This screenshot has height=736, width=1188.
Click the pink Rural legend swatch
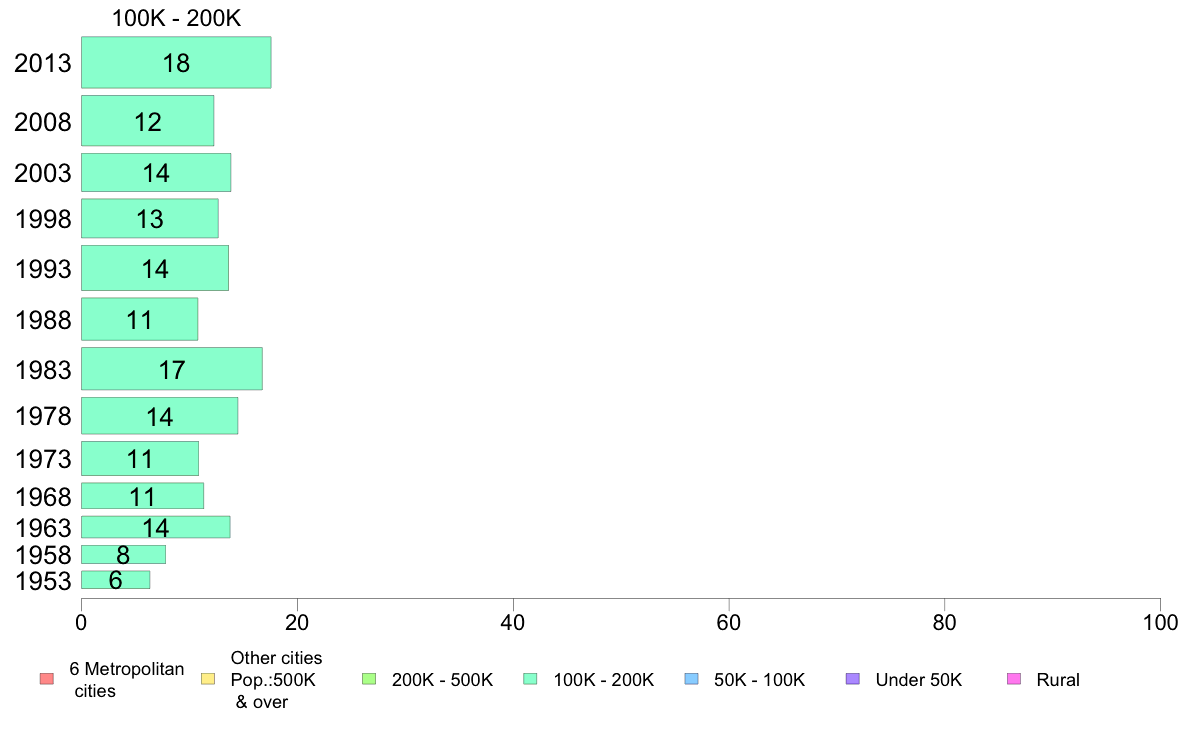coord(1014,679)
